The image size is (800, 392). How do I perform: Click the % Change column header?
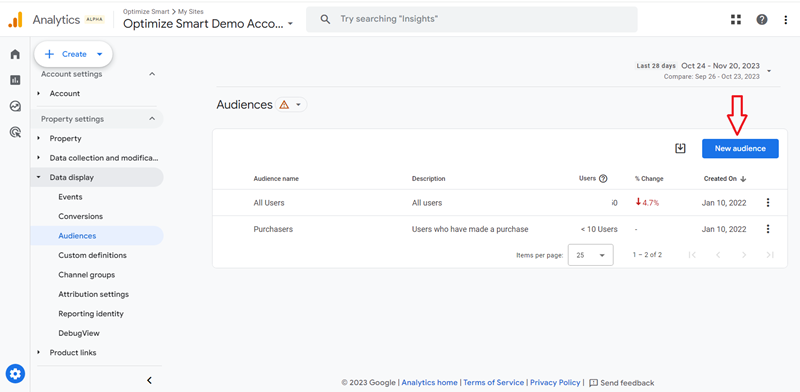click(x=649, y=179)
